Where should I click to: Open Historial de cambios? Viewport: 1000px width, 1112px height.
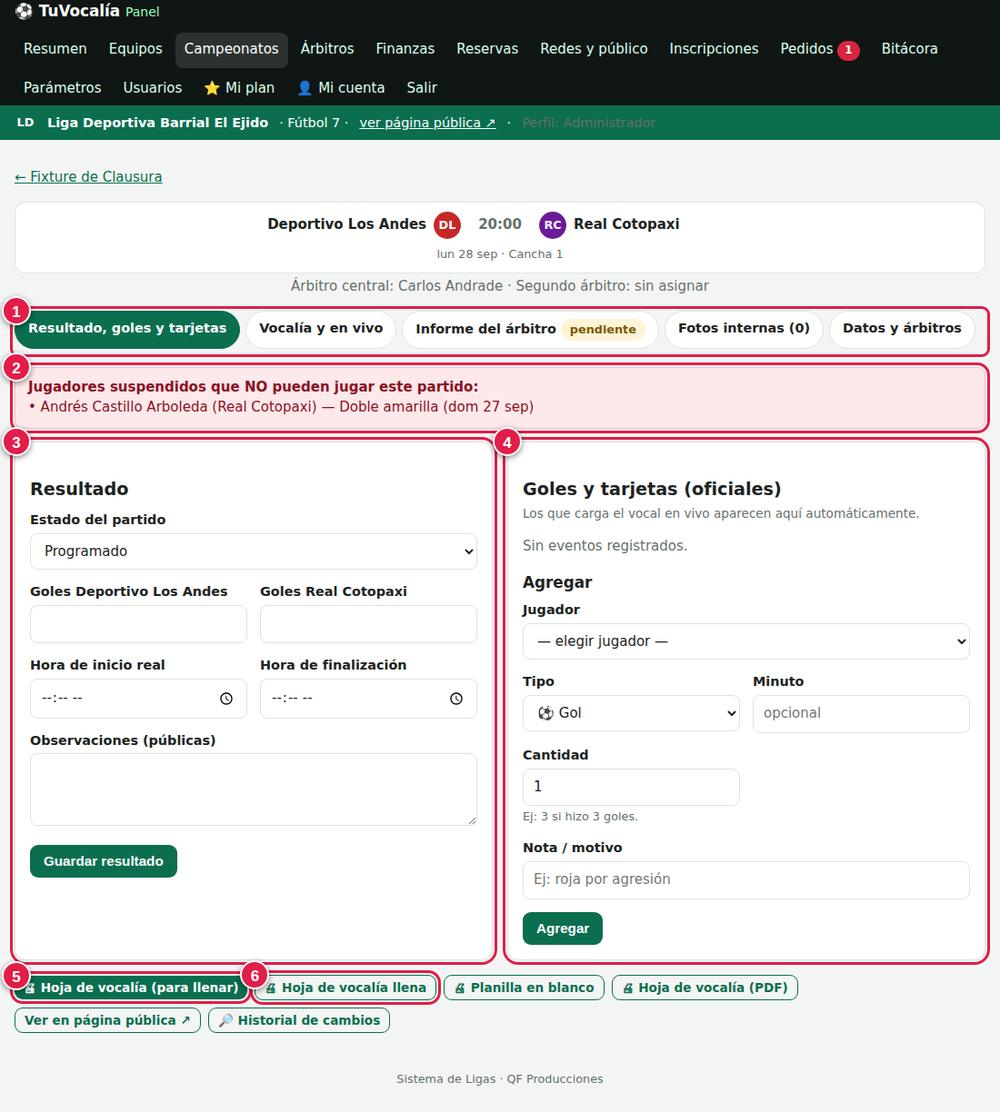(x=299, y=1021)
